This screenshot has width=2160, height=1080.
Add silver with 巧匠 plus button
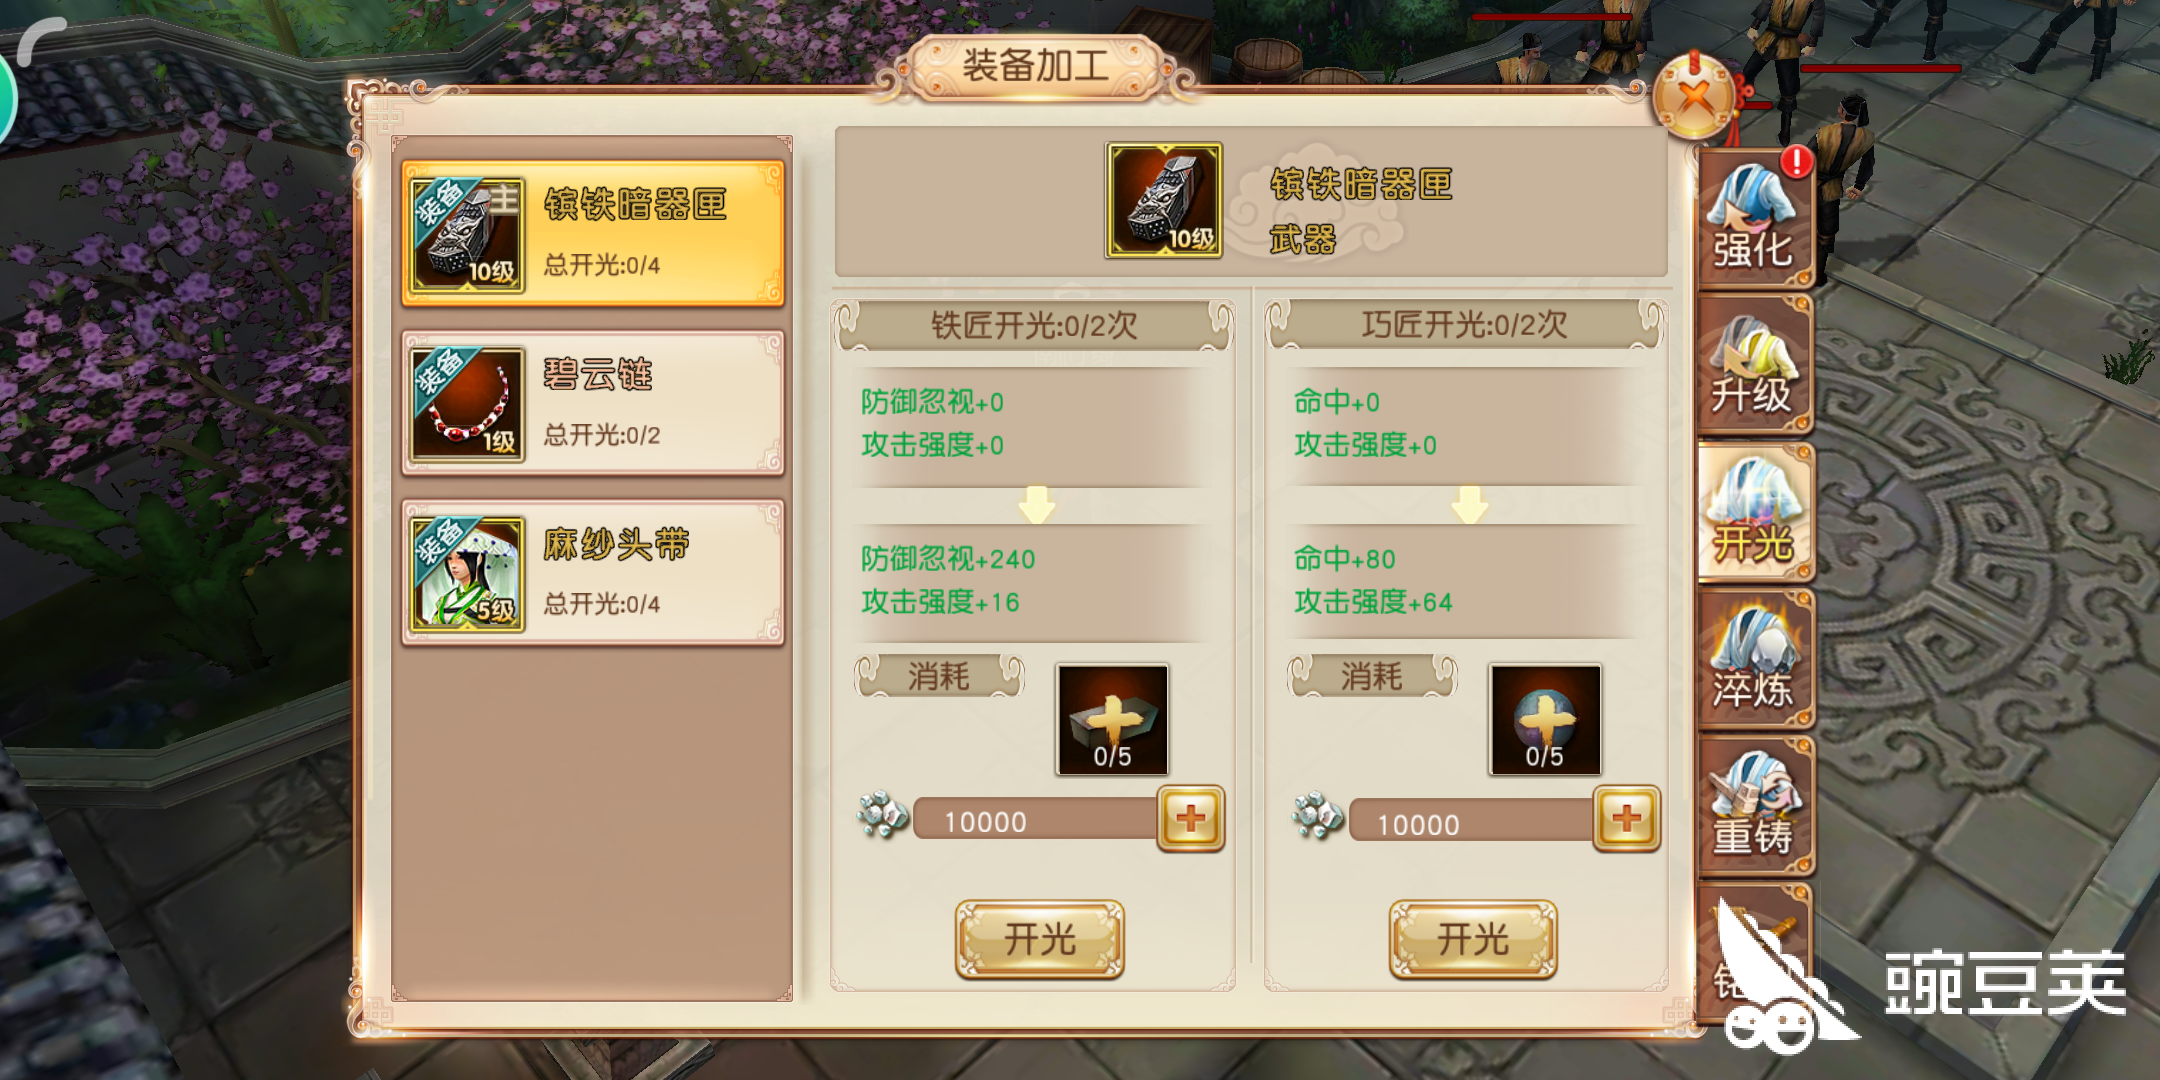1627,819
